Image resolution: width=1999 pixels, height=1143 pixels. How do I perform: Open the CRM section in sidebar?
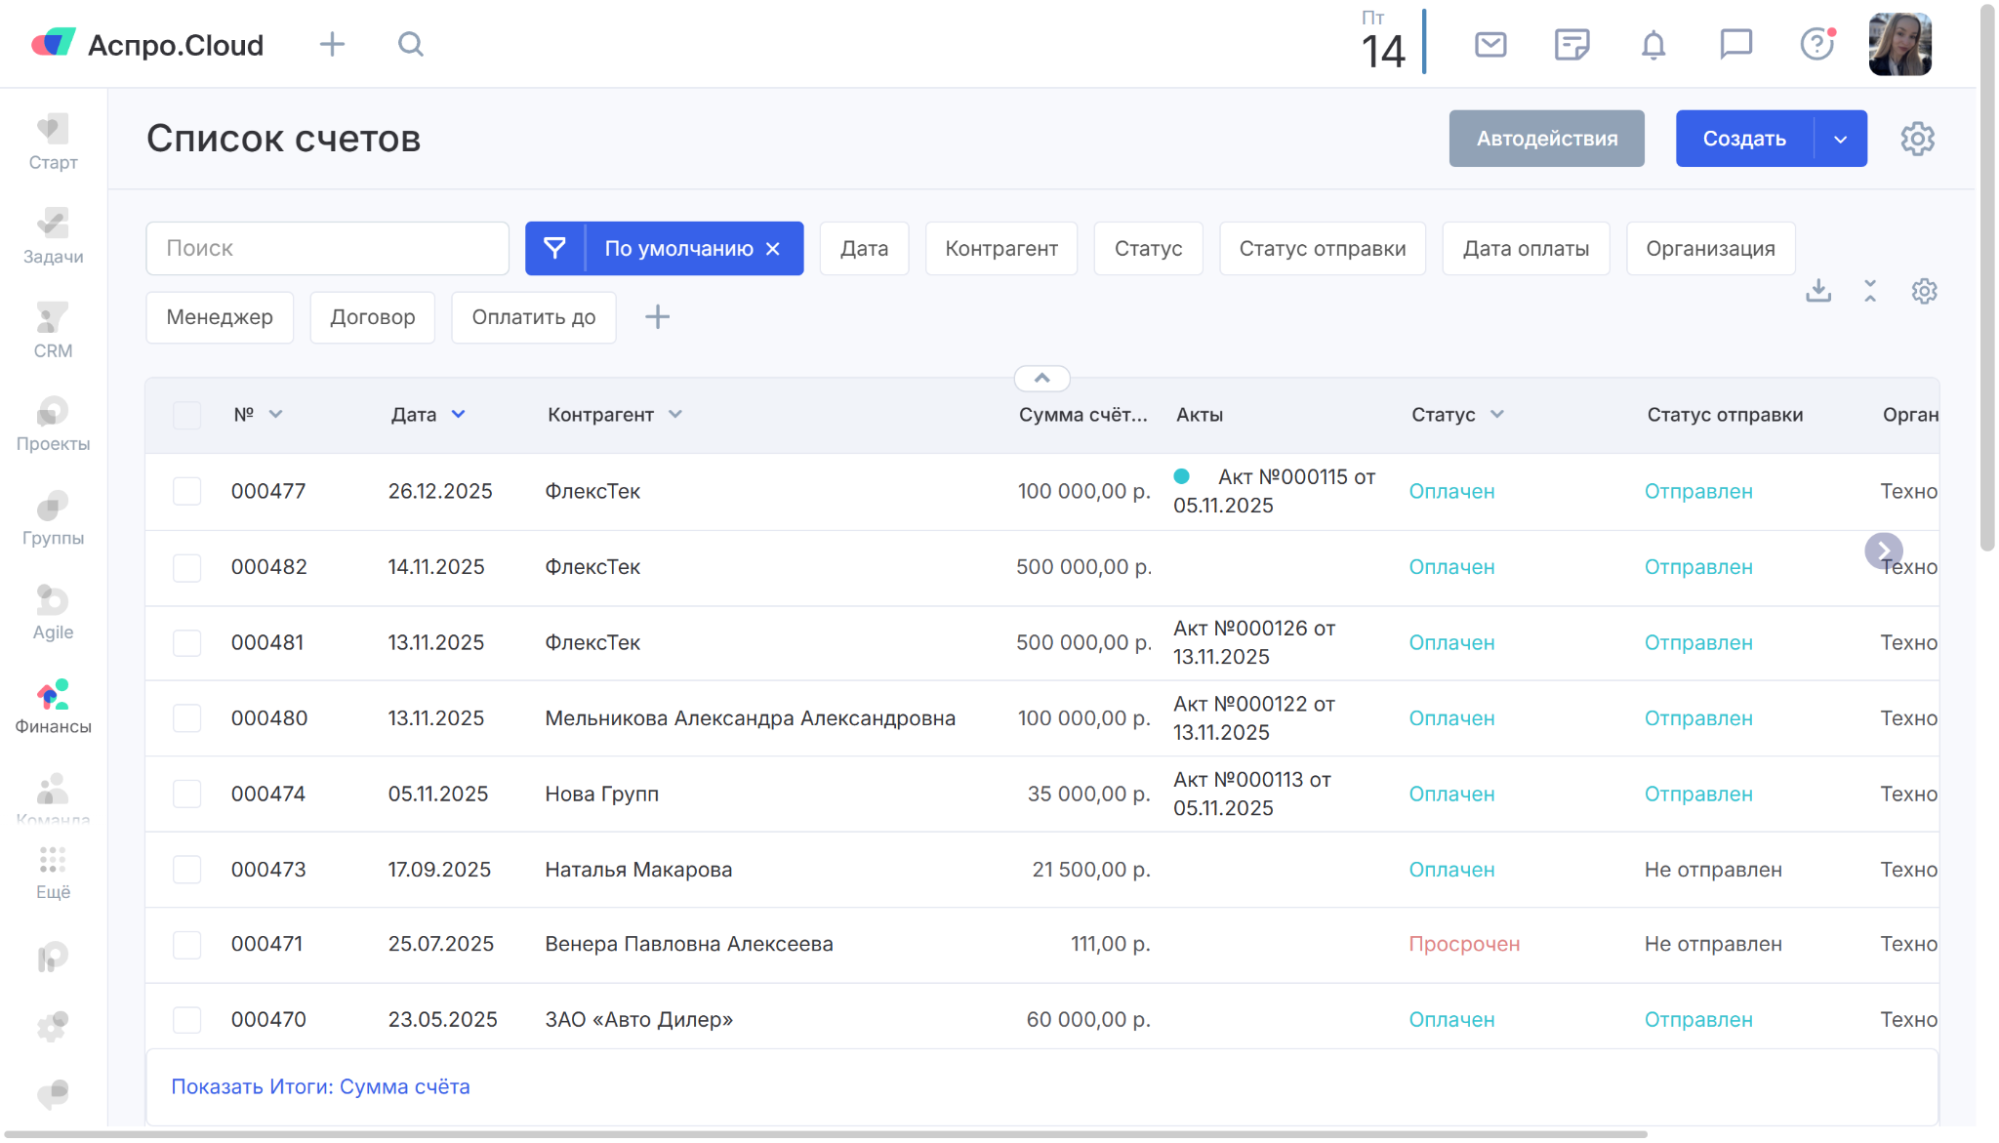[x=53, y=330]
